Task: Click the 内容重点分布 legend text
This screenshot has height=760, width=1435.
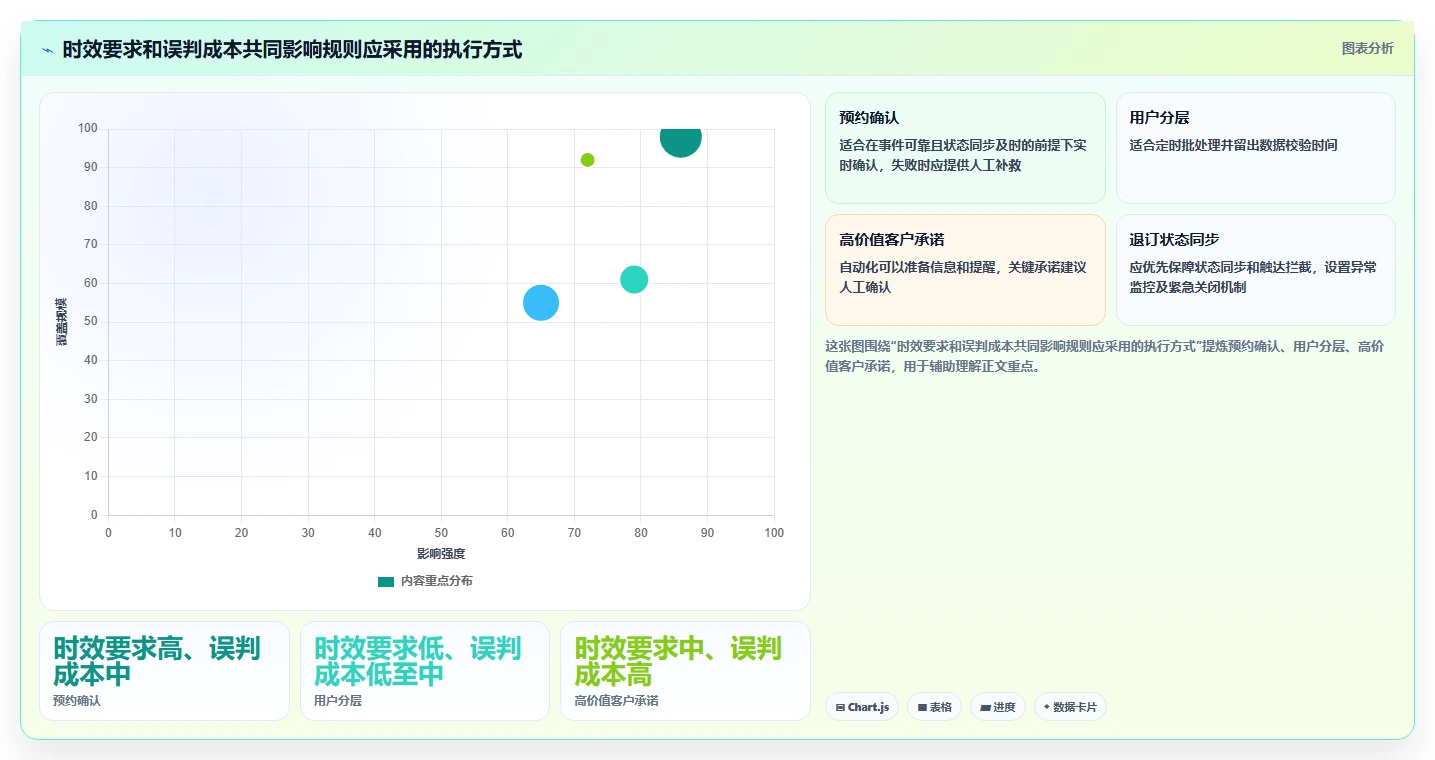Action: tap(436, 581)
